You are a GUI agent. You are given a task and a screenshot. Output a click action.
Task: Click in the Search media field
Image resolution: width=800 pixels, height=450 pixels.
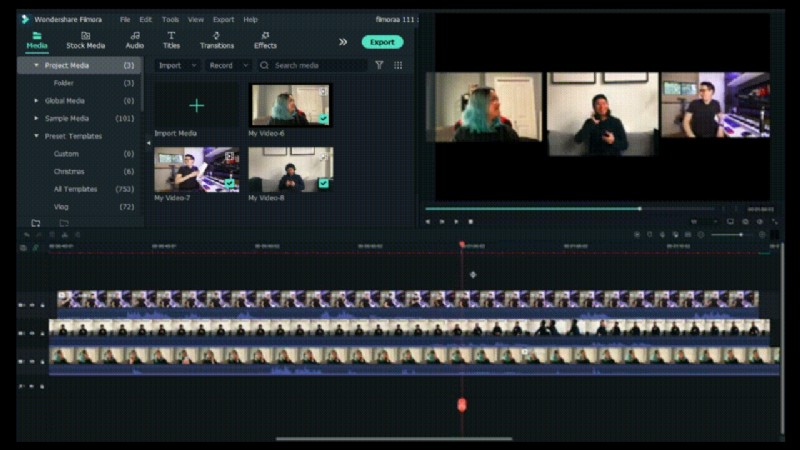312,65
